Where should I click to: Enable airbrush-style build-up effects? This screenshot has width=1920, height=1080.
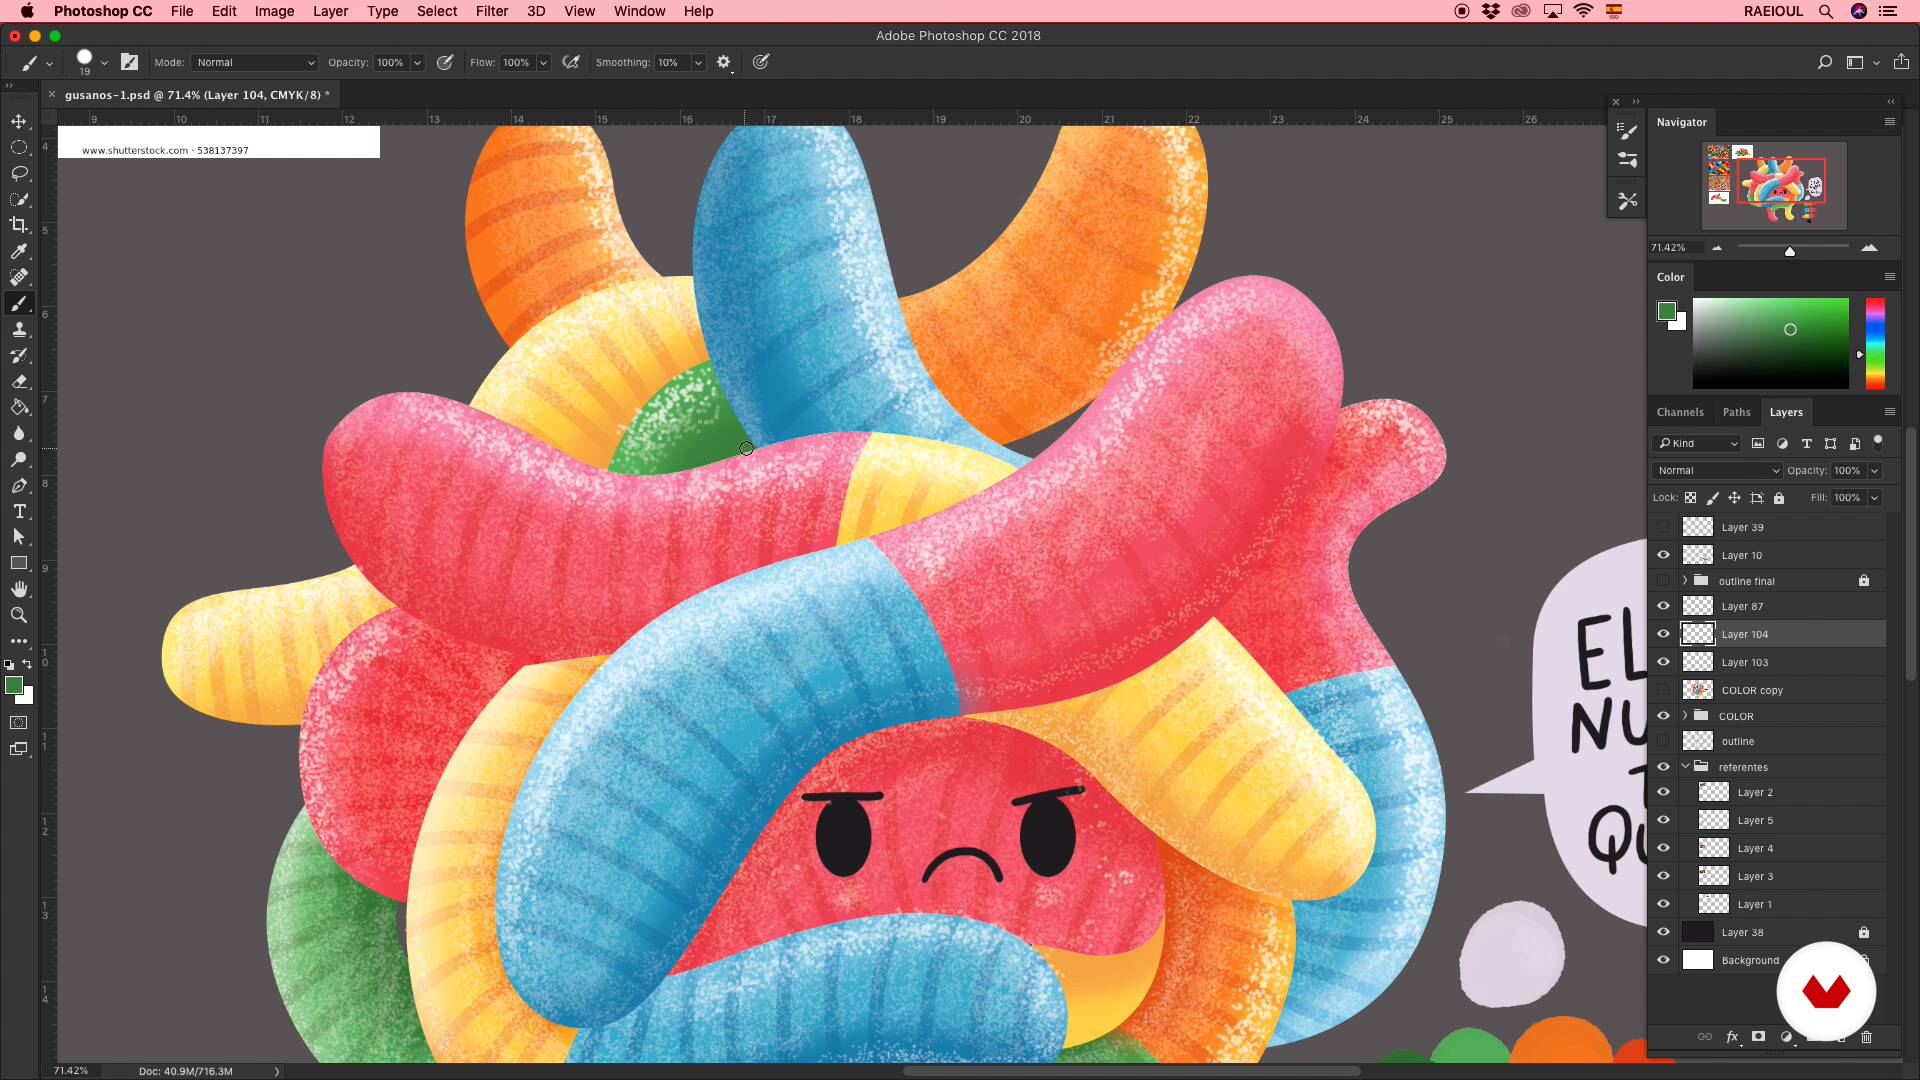pos(571,62)
